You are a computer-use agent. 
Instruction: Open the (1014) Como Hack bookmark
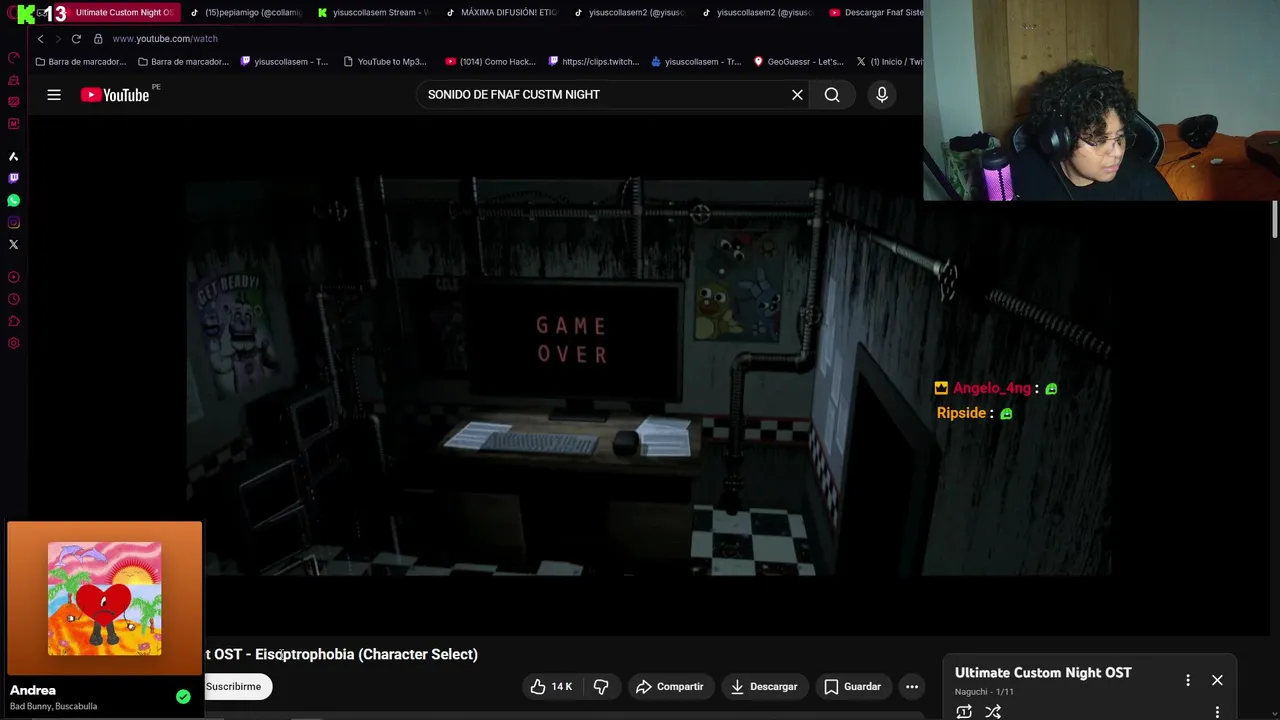[491, 62]
